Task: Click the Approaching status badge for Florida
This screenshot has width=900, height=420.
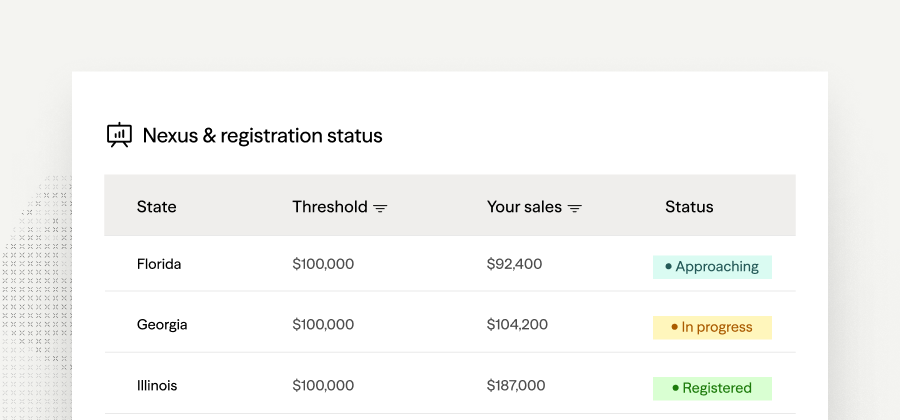Action: point(712,267)
